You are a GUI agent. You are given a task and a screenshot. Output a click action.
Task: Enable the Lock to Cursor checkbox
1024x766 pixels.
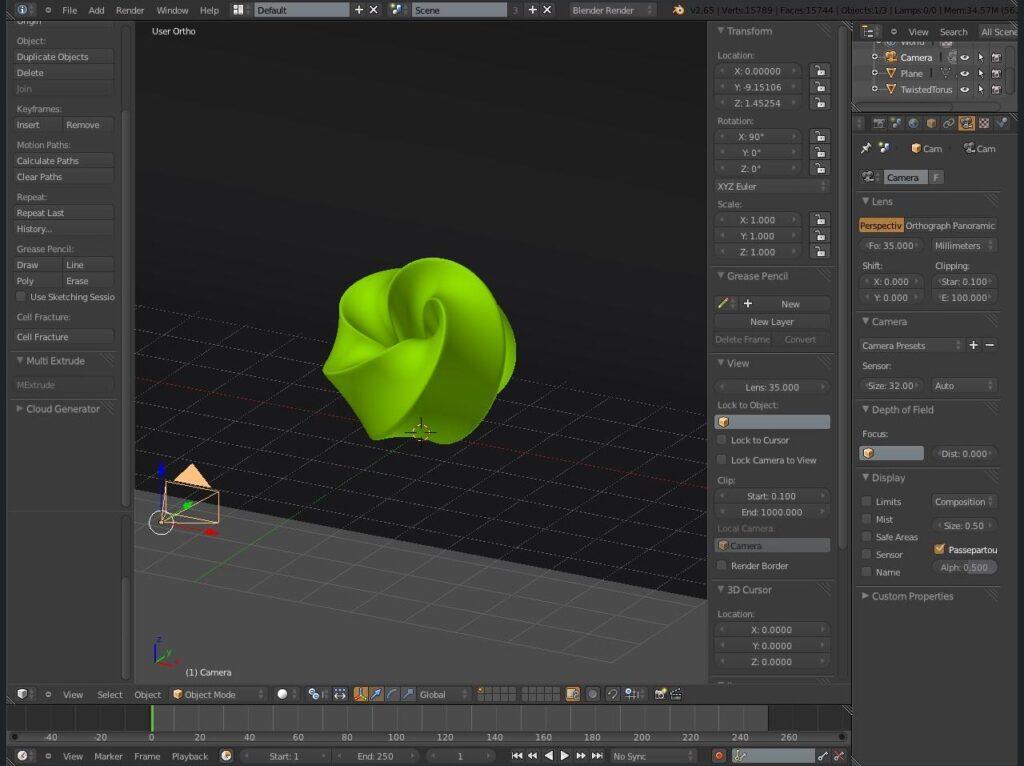pyautogui.click(x=722, y=440)
